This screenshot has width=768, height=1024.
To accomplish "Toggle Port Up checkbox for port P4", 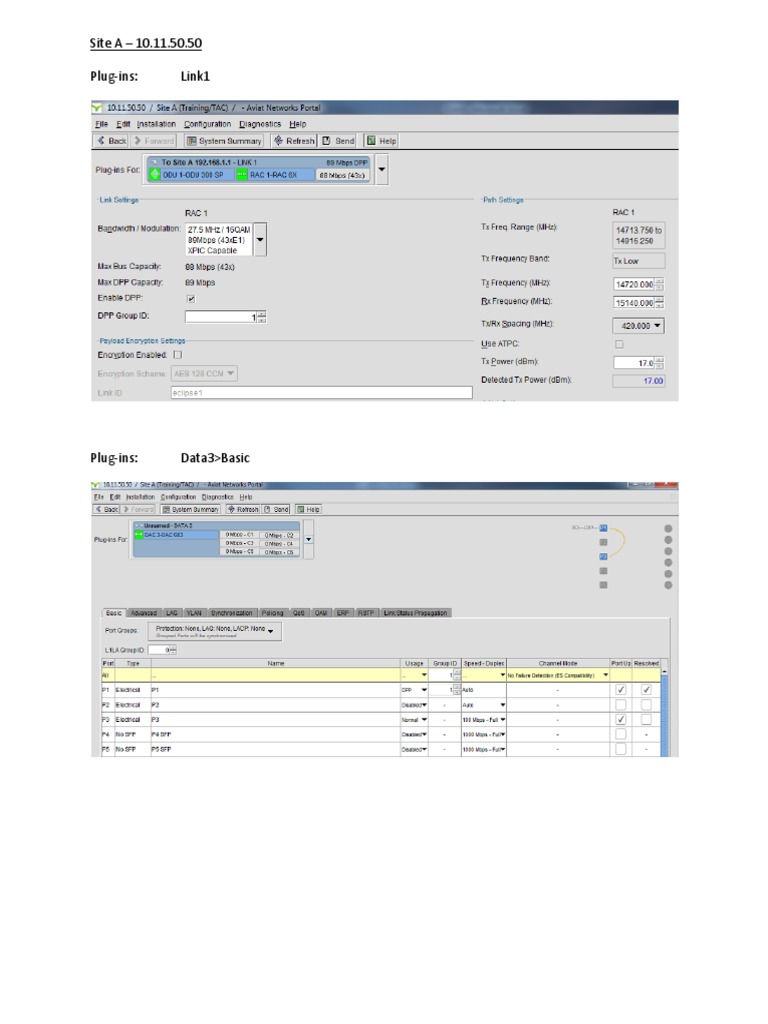I will coord(621,734).
